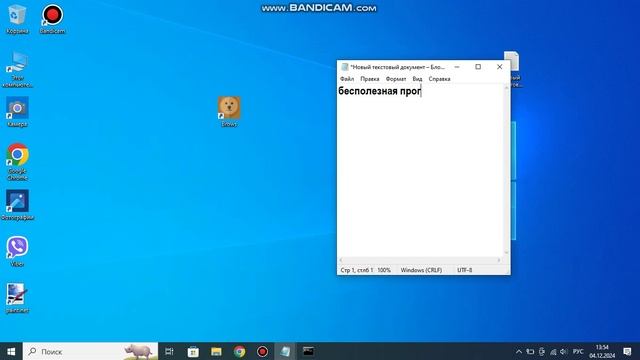Close the Notepad window
The width and height of the screenshot is (640, 360).
click(500, 67)
